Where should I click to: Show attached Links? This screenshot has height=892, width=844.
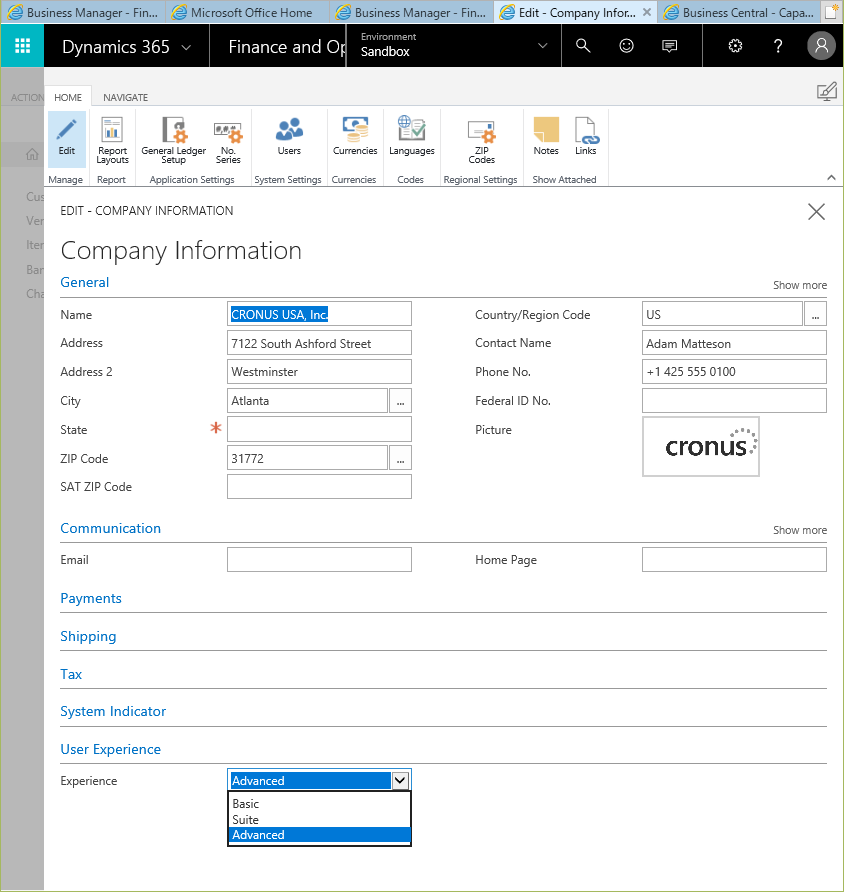coord(585,137)
